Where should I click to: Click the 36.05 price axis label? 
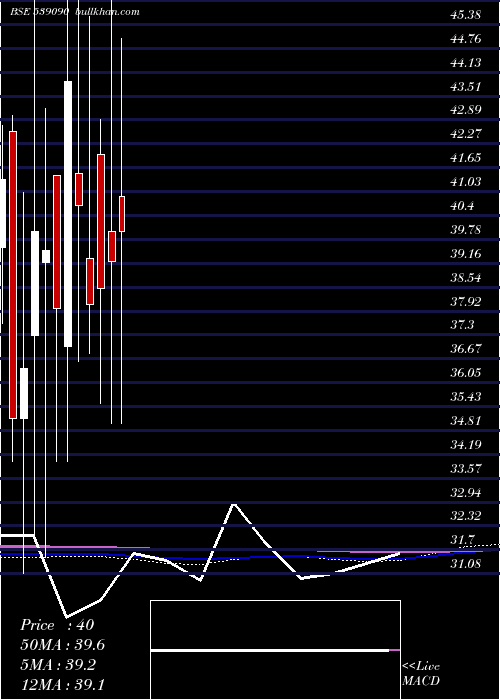click(466, 373)
